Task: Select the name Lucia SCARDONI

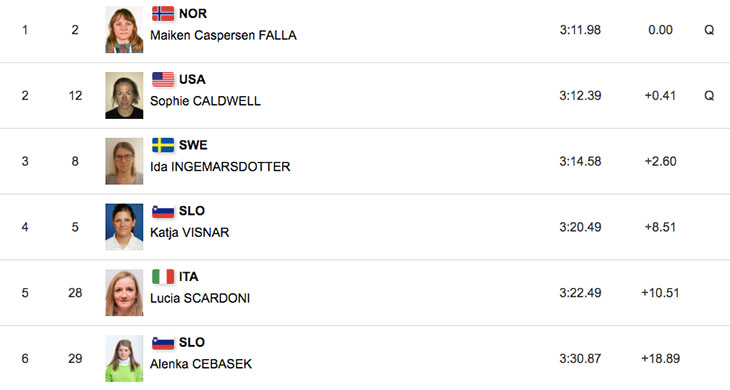Action: [200, 298]
